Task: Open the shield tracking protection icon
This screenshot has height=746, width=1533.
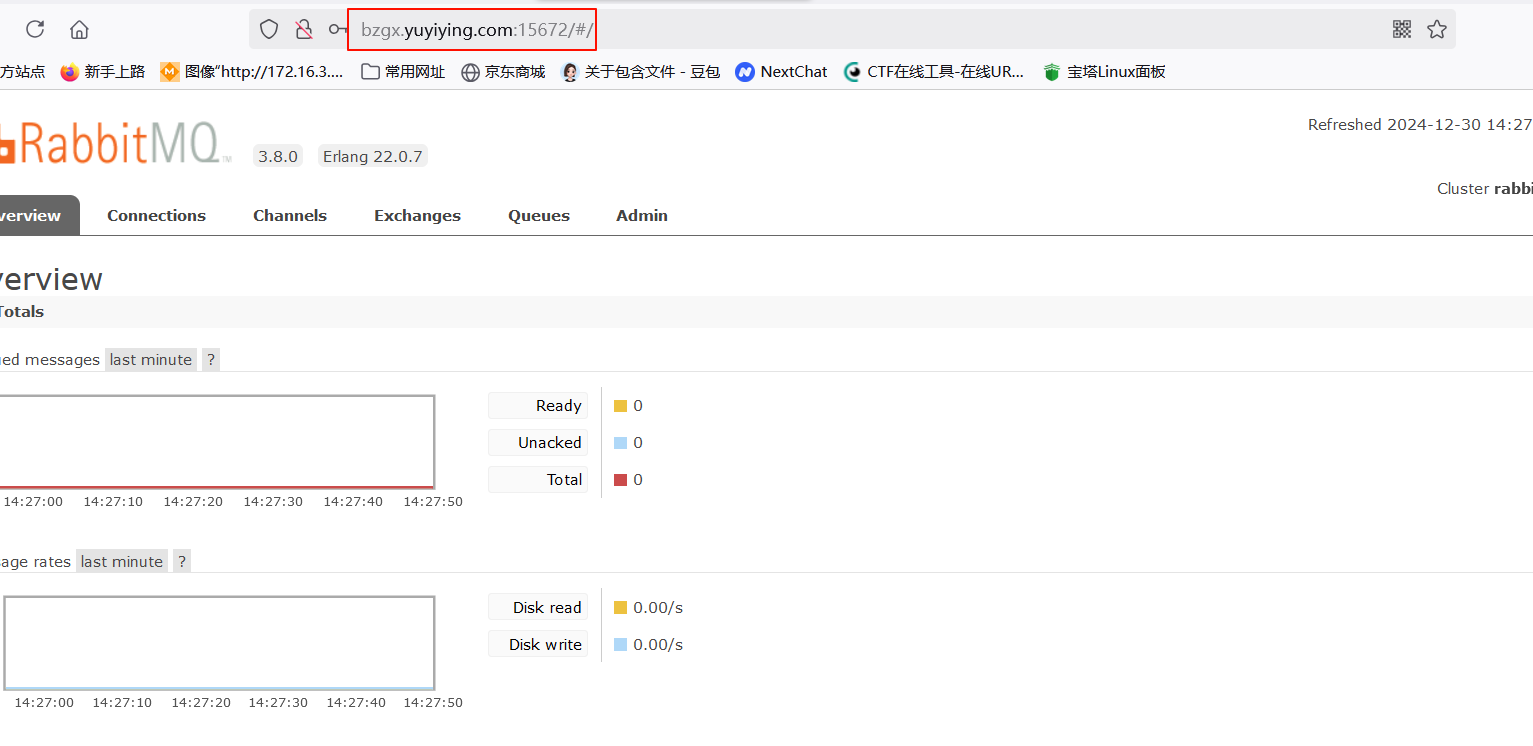Action: 269,29
